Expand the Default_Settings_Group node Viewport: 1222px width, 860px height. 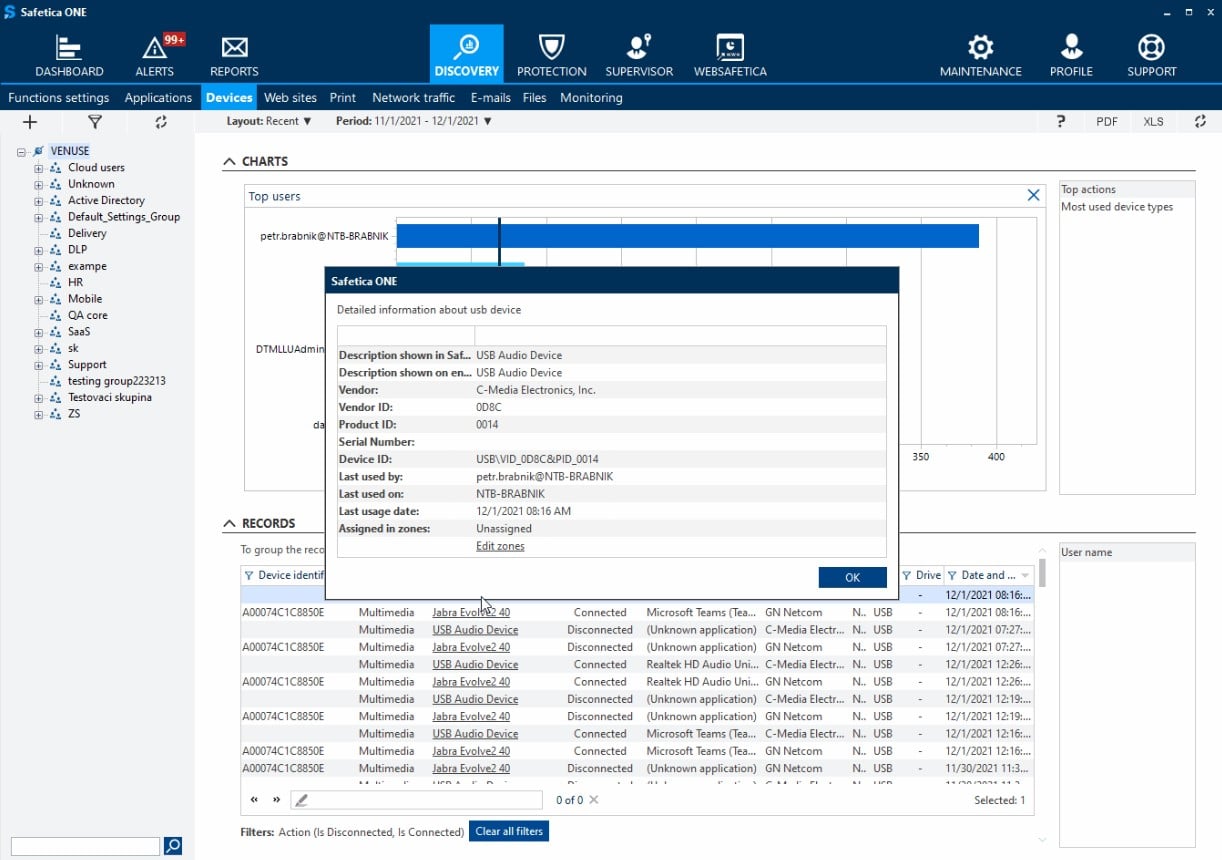(x=39, y=217)
